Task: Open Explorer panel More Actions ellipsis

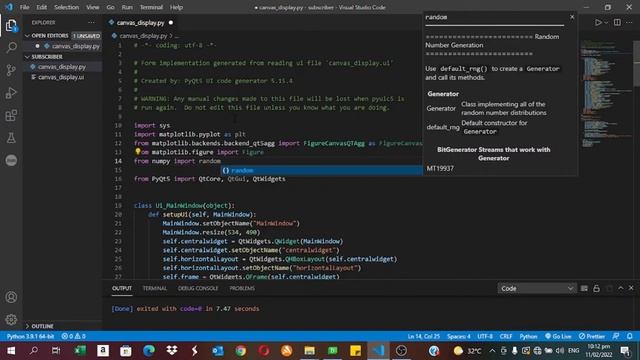Action: (91, 22)
